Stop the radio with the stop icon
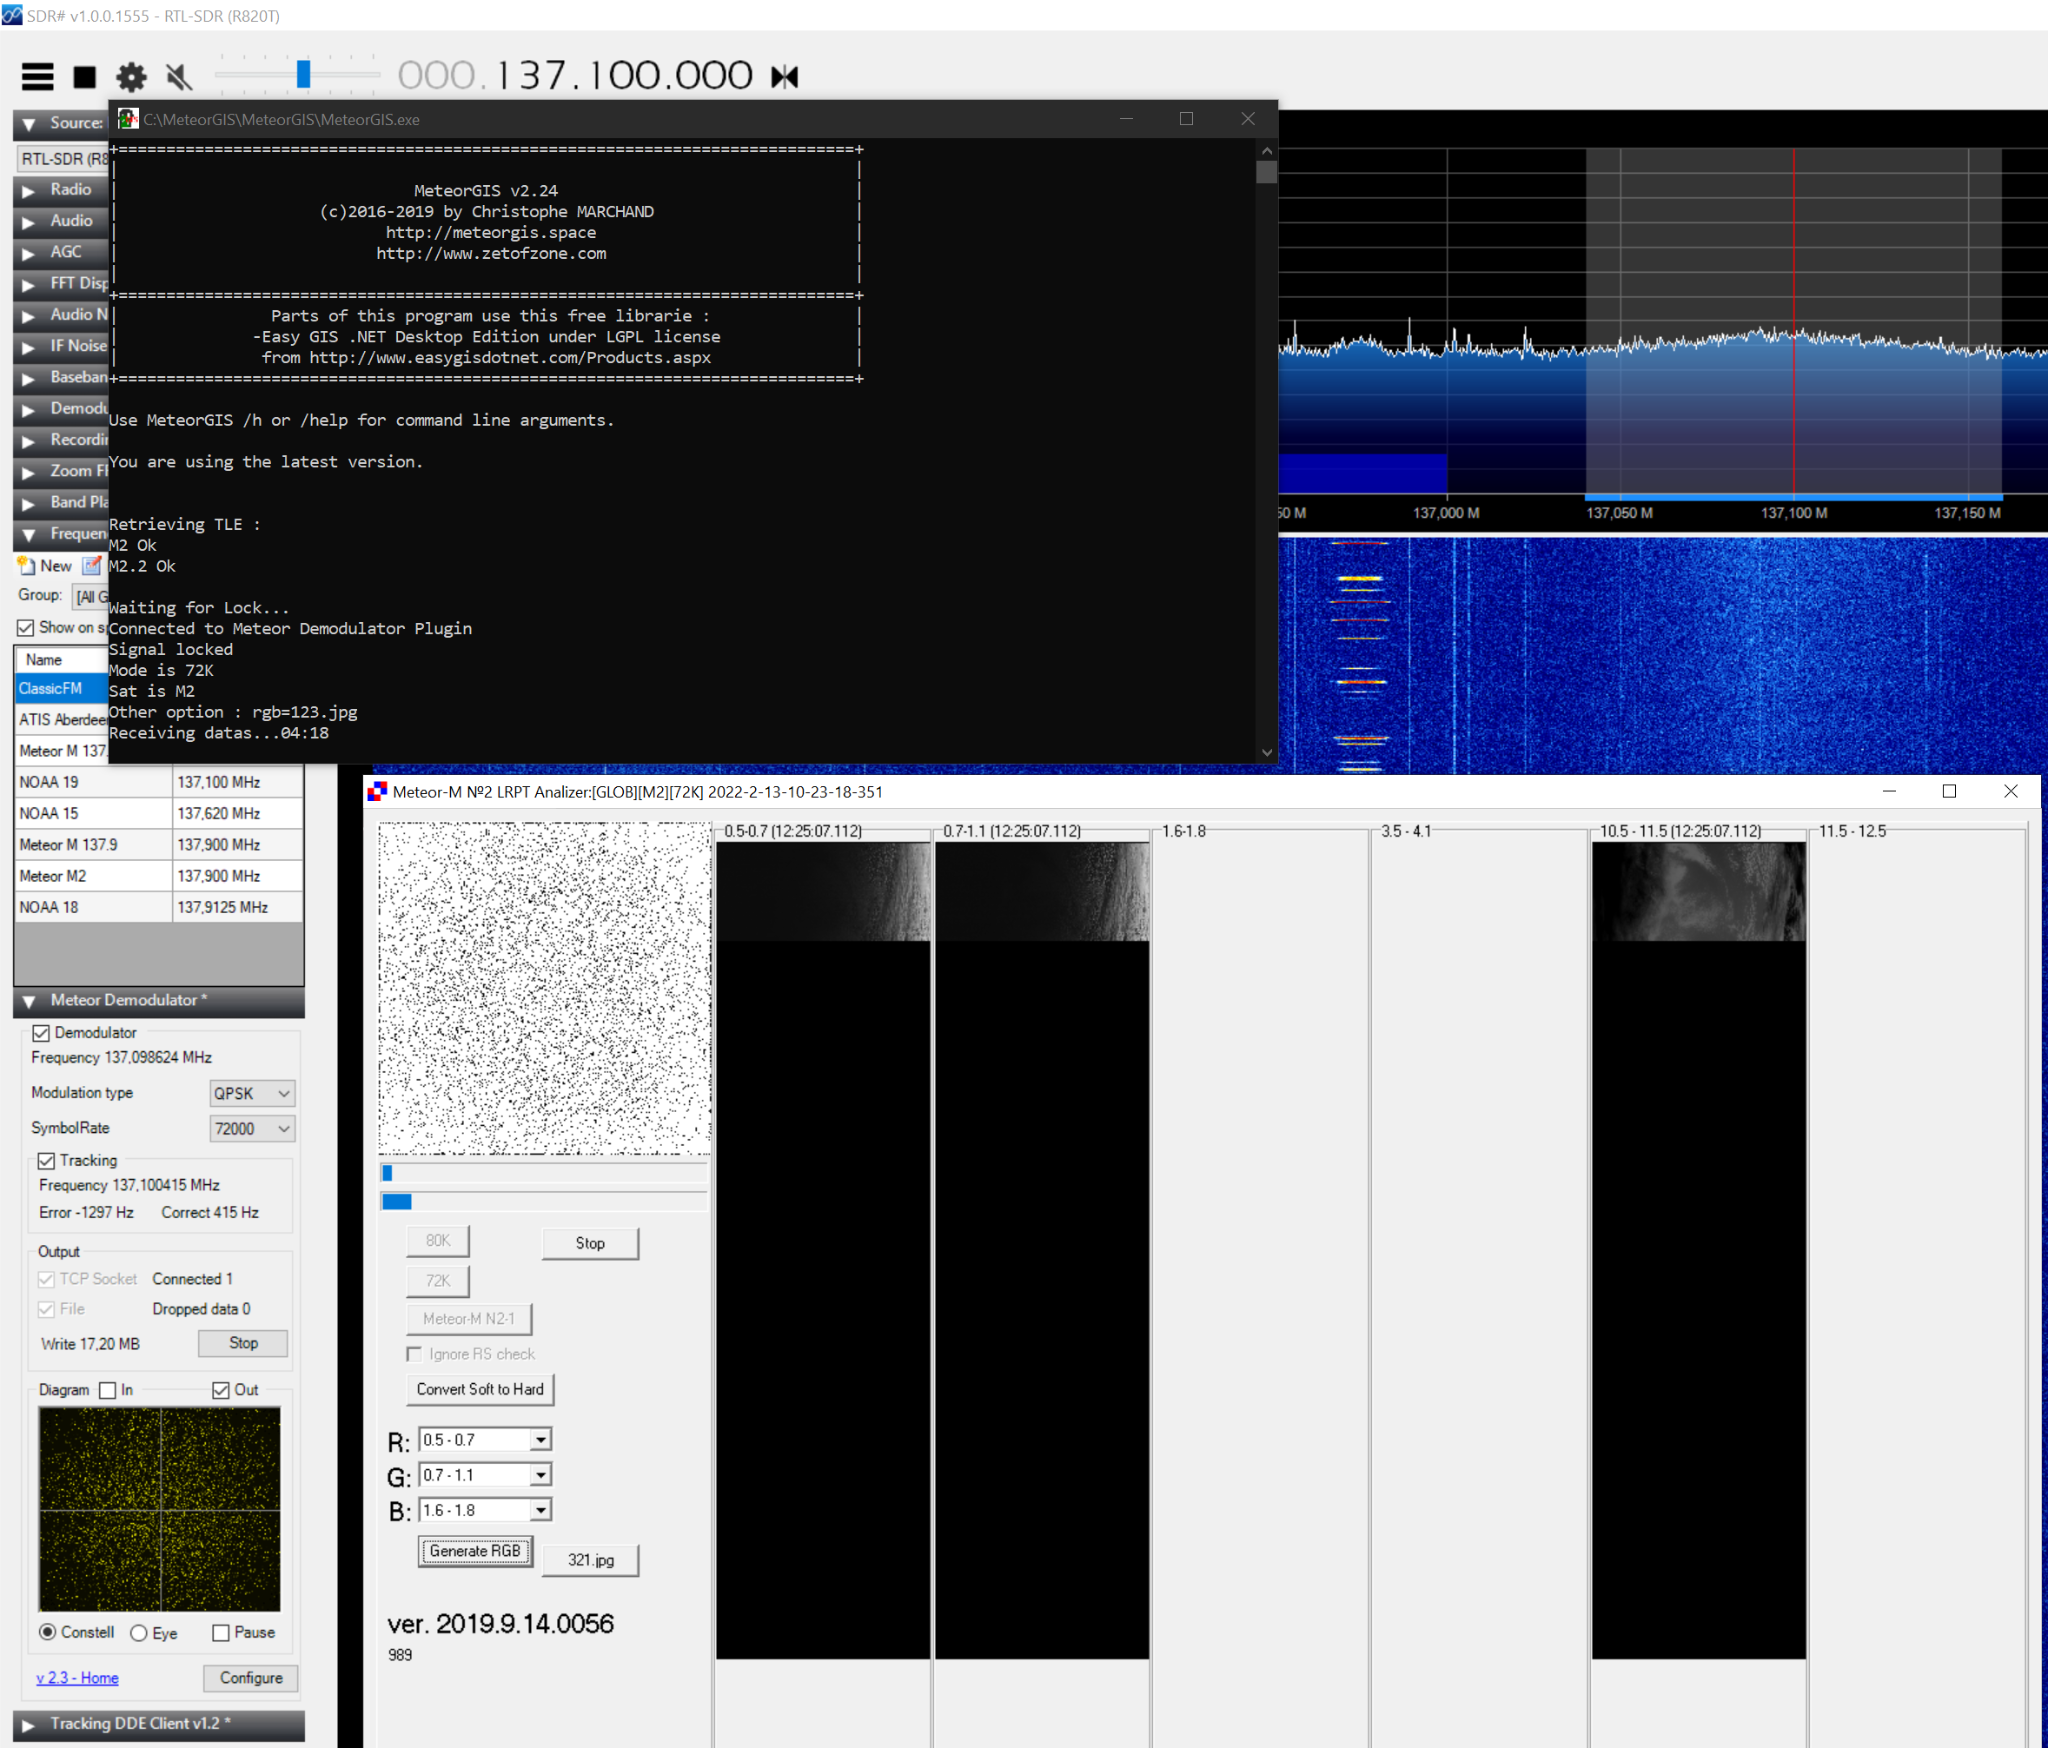Image resolution: width=2048 pixels, height=1748 pixels. coord(85,77)
